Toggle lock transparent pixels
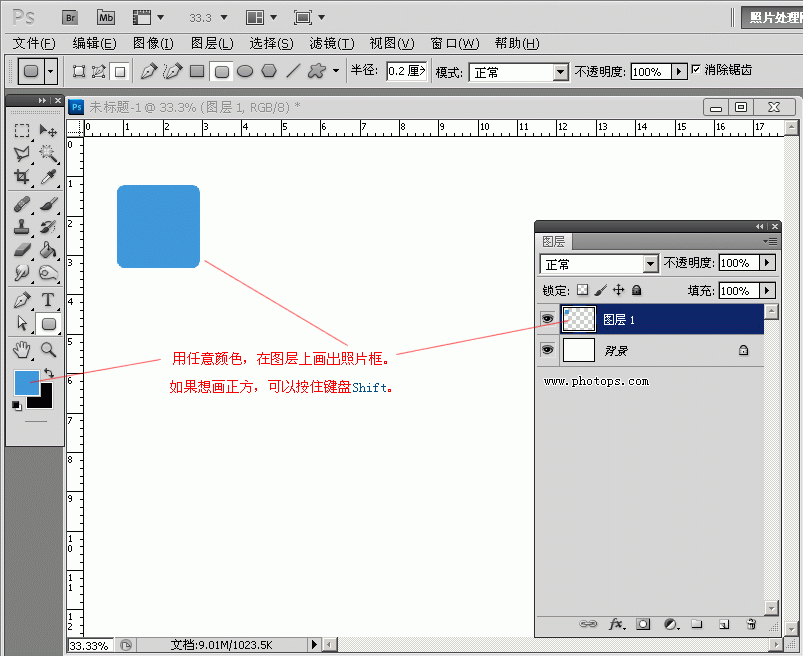The width and height of the screenshot is (803, 656). [x=583, y=290]
